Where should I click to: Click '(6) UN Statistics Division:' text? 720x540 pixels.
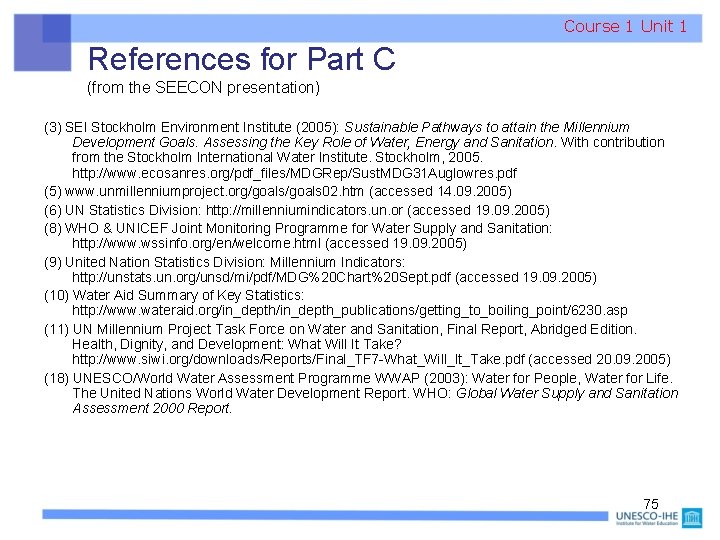pyautogui.click(x=123, y=210)
